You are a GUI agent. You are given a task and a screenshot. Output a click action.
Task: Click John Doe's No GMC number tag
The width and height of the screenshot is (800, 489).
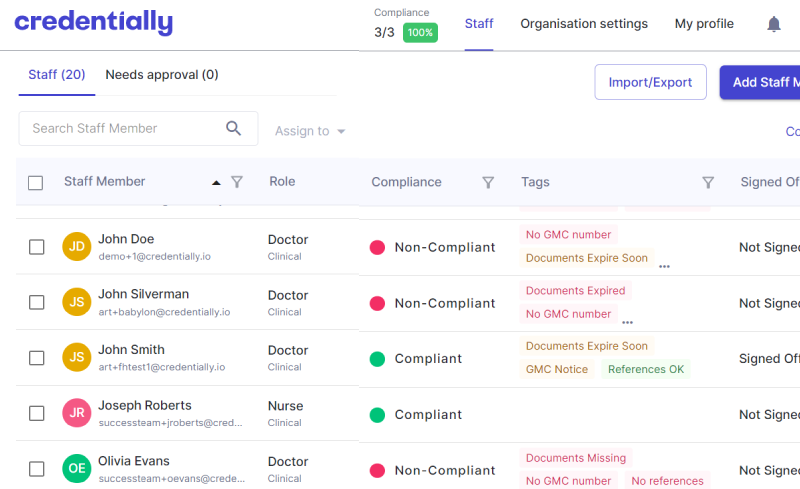[x=568, y=235]
